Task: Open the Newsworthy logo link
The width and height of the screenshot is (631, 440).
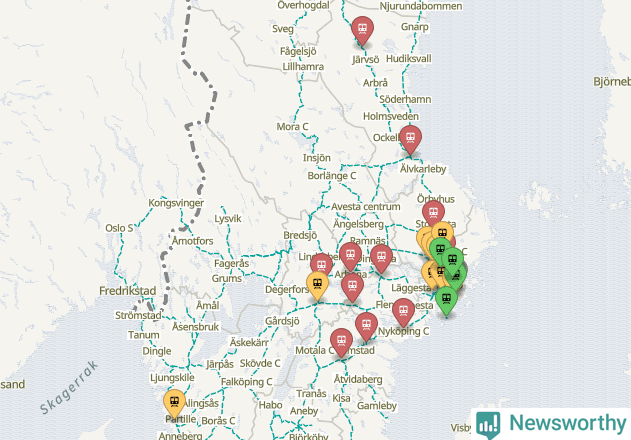Action: [x=551, y=423]
